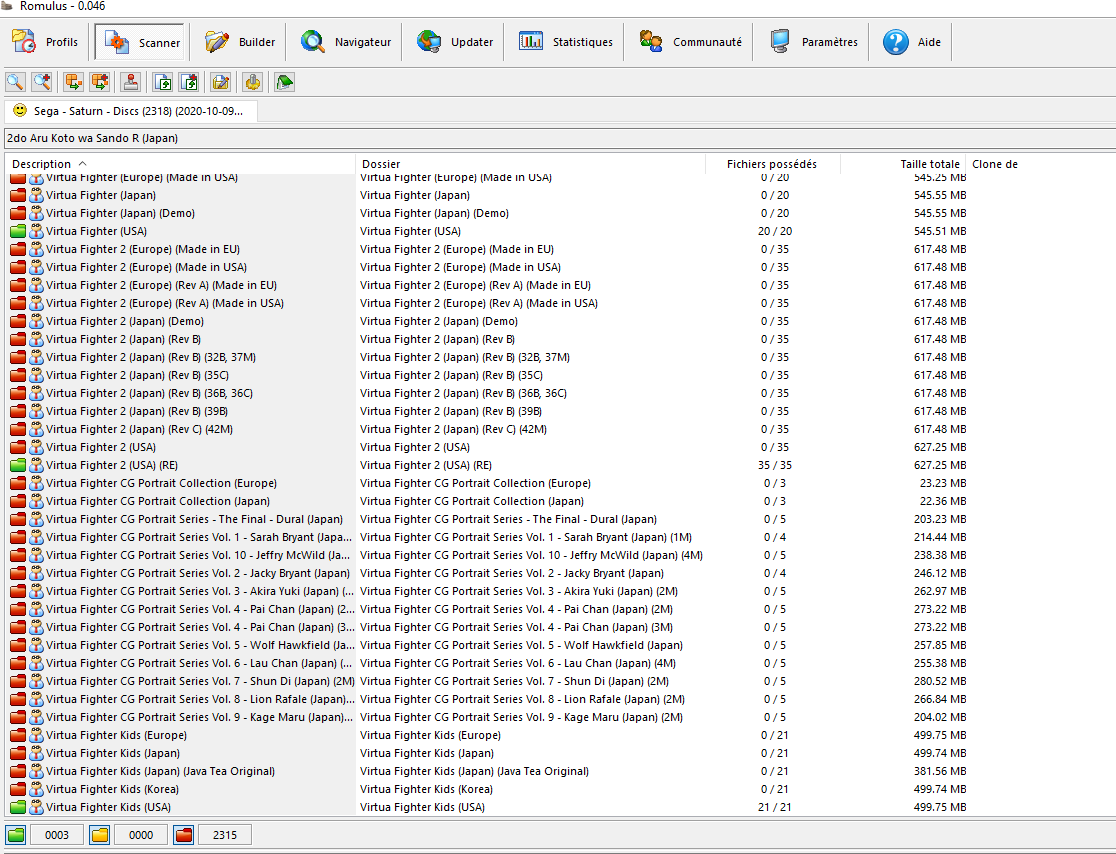Click the 2do Aru Koto wa Sando R field
The image size is (1116, 854).
pyautogui.click(x=559, y=138)
